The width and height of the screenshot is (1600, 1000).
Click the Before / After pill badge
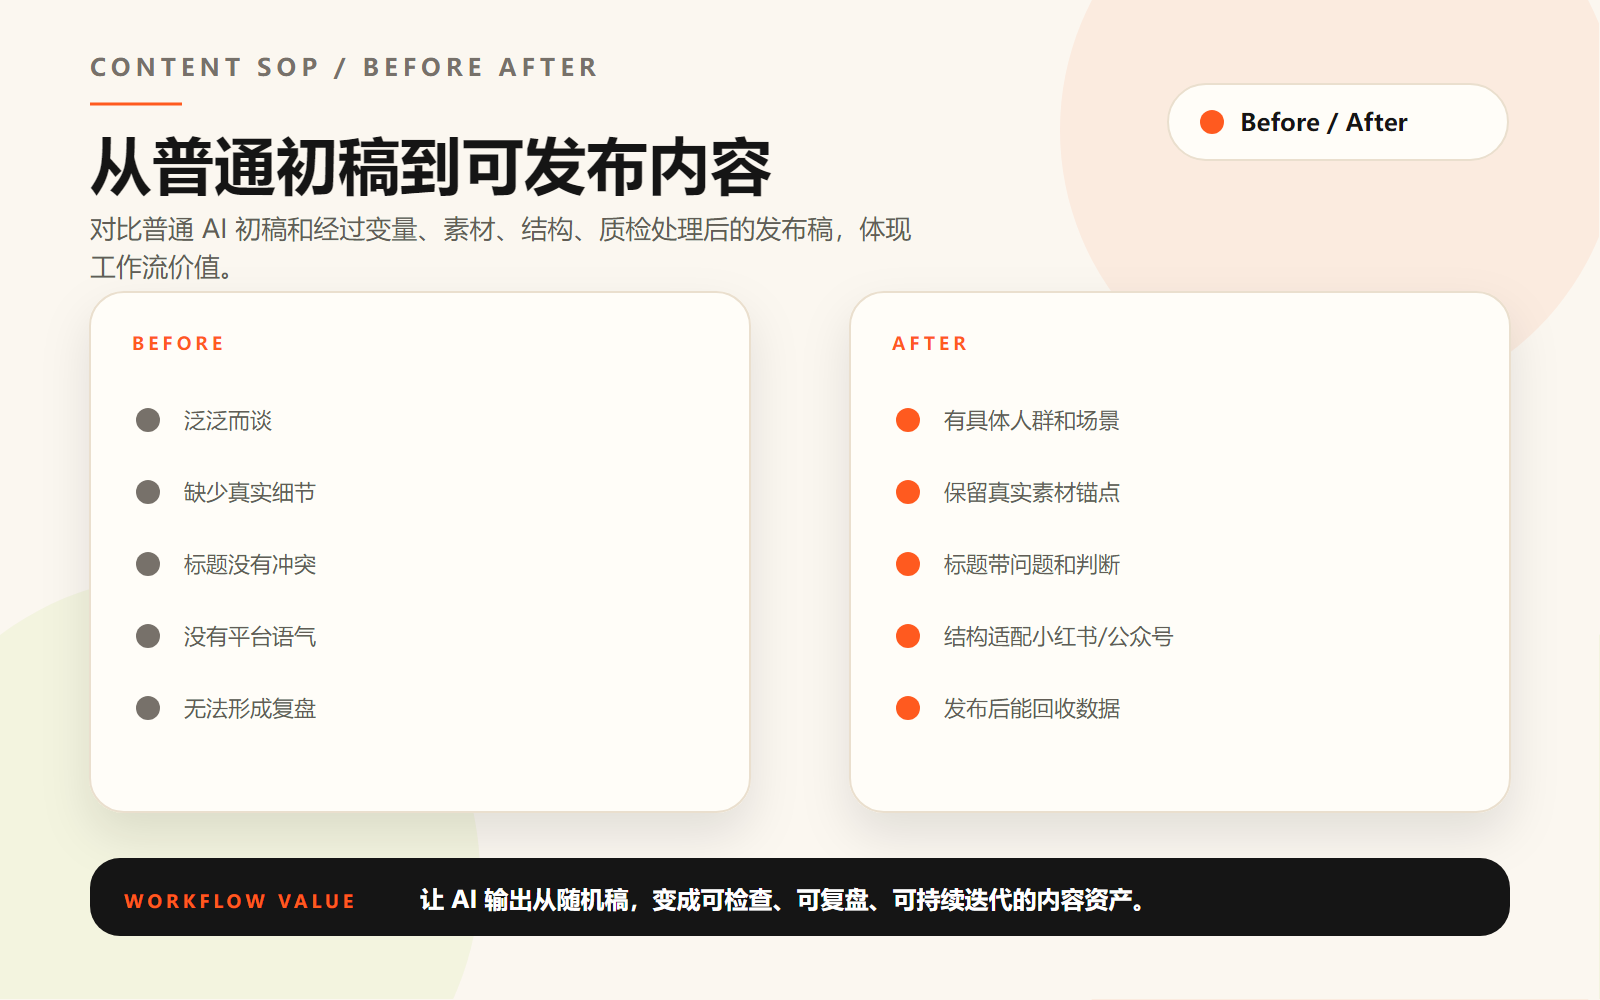tap(1337, 122)
